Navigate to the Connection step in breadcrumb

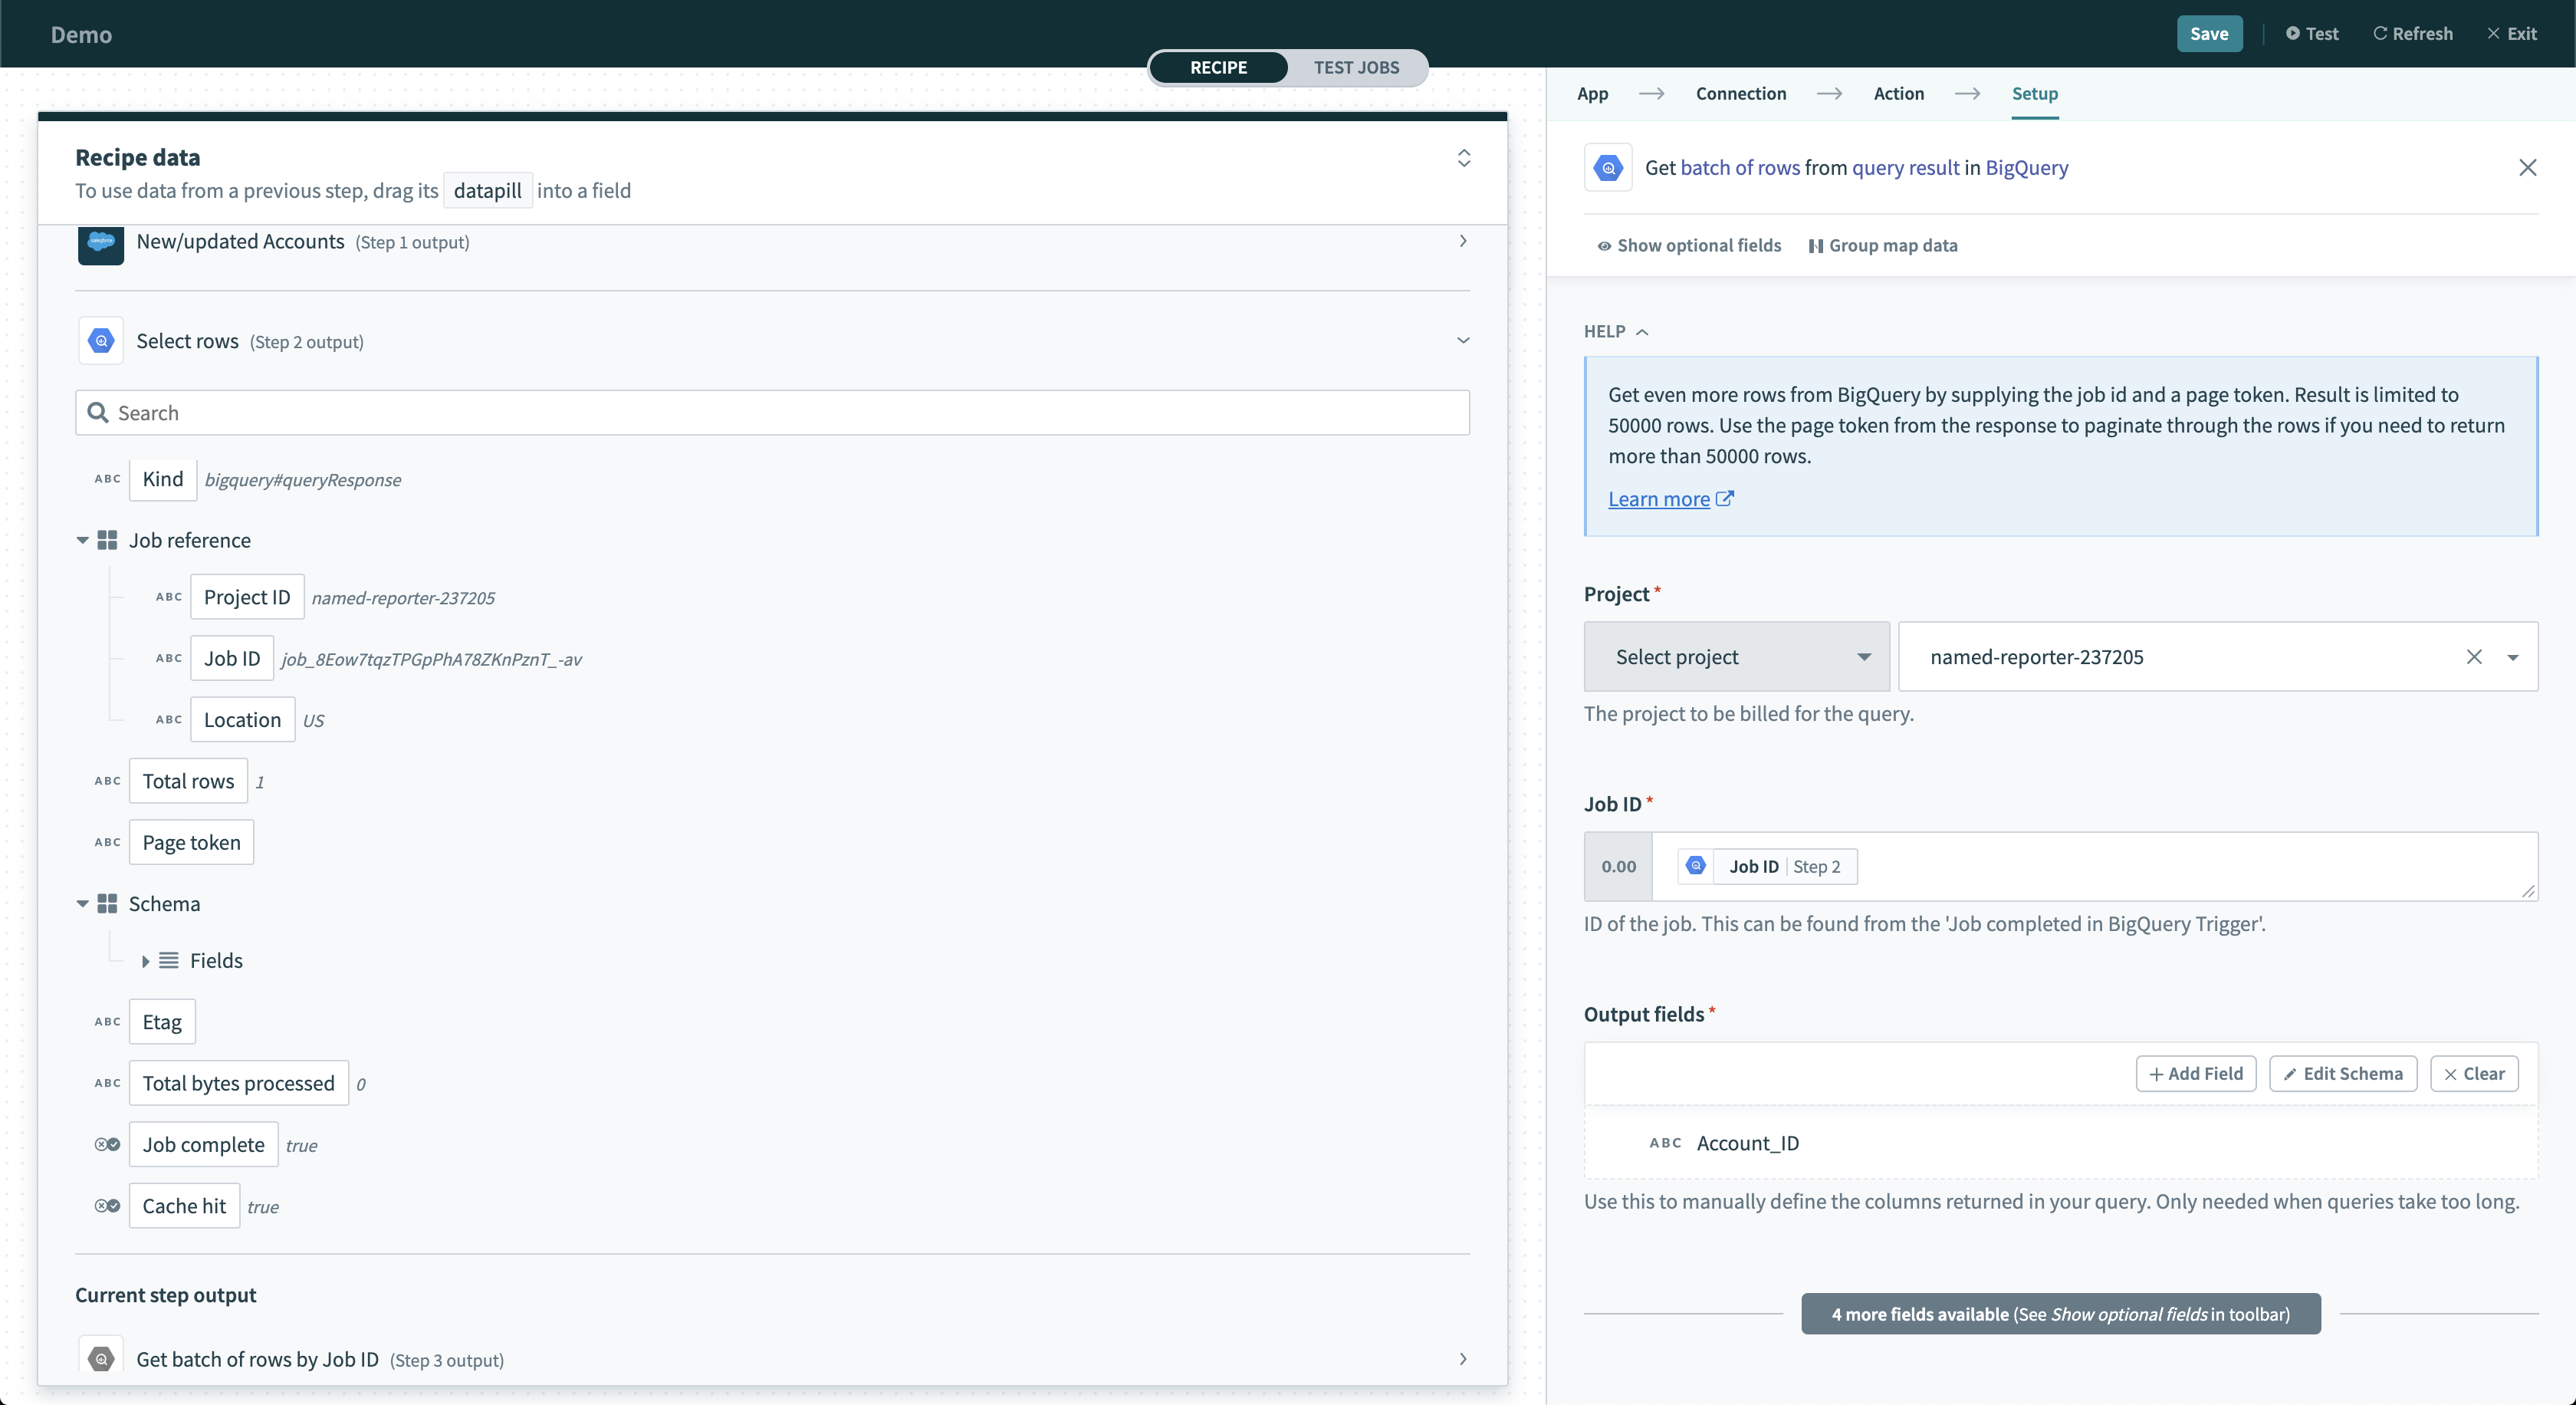1740,93
